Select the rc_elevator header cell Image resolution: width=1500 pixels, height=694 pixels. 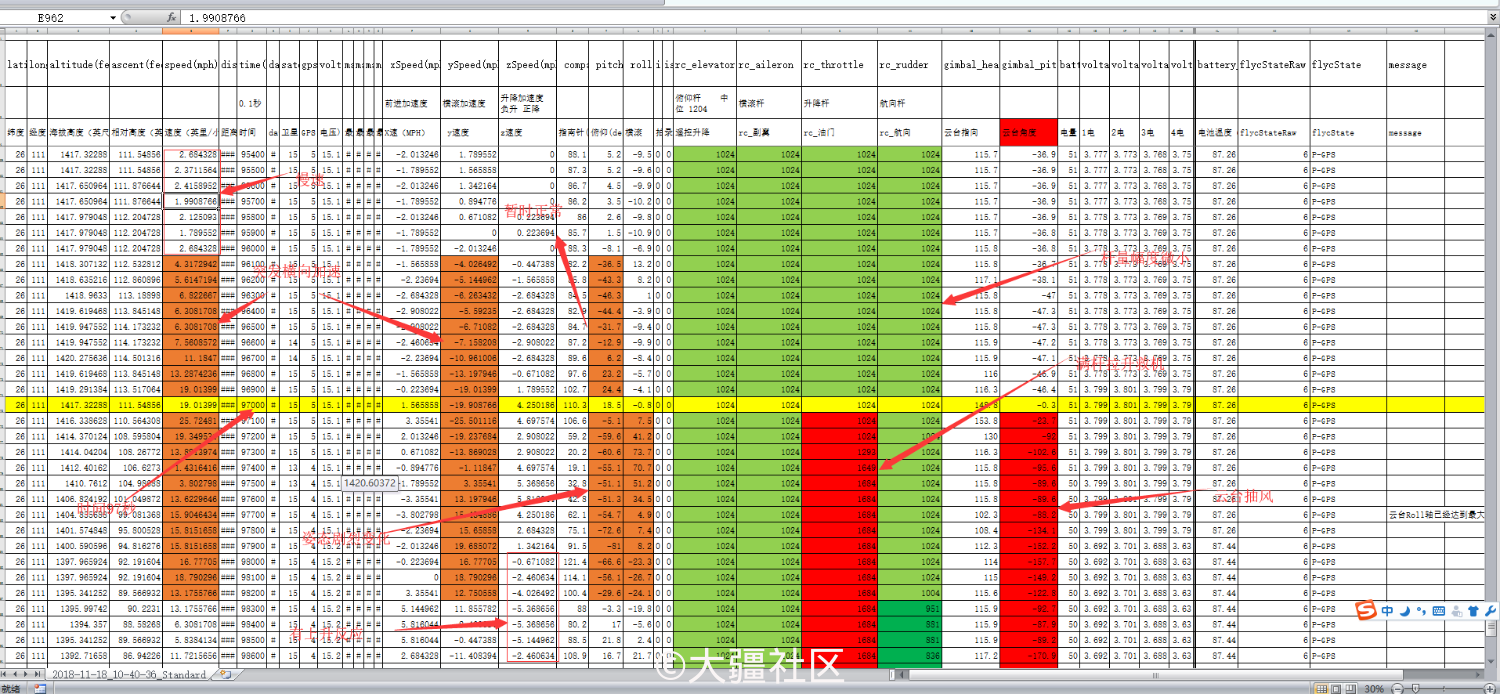tap(705, 65)
